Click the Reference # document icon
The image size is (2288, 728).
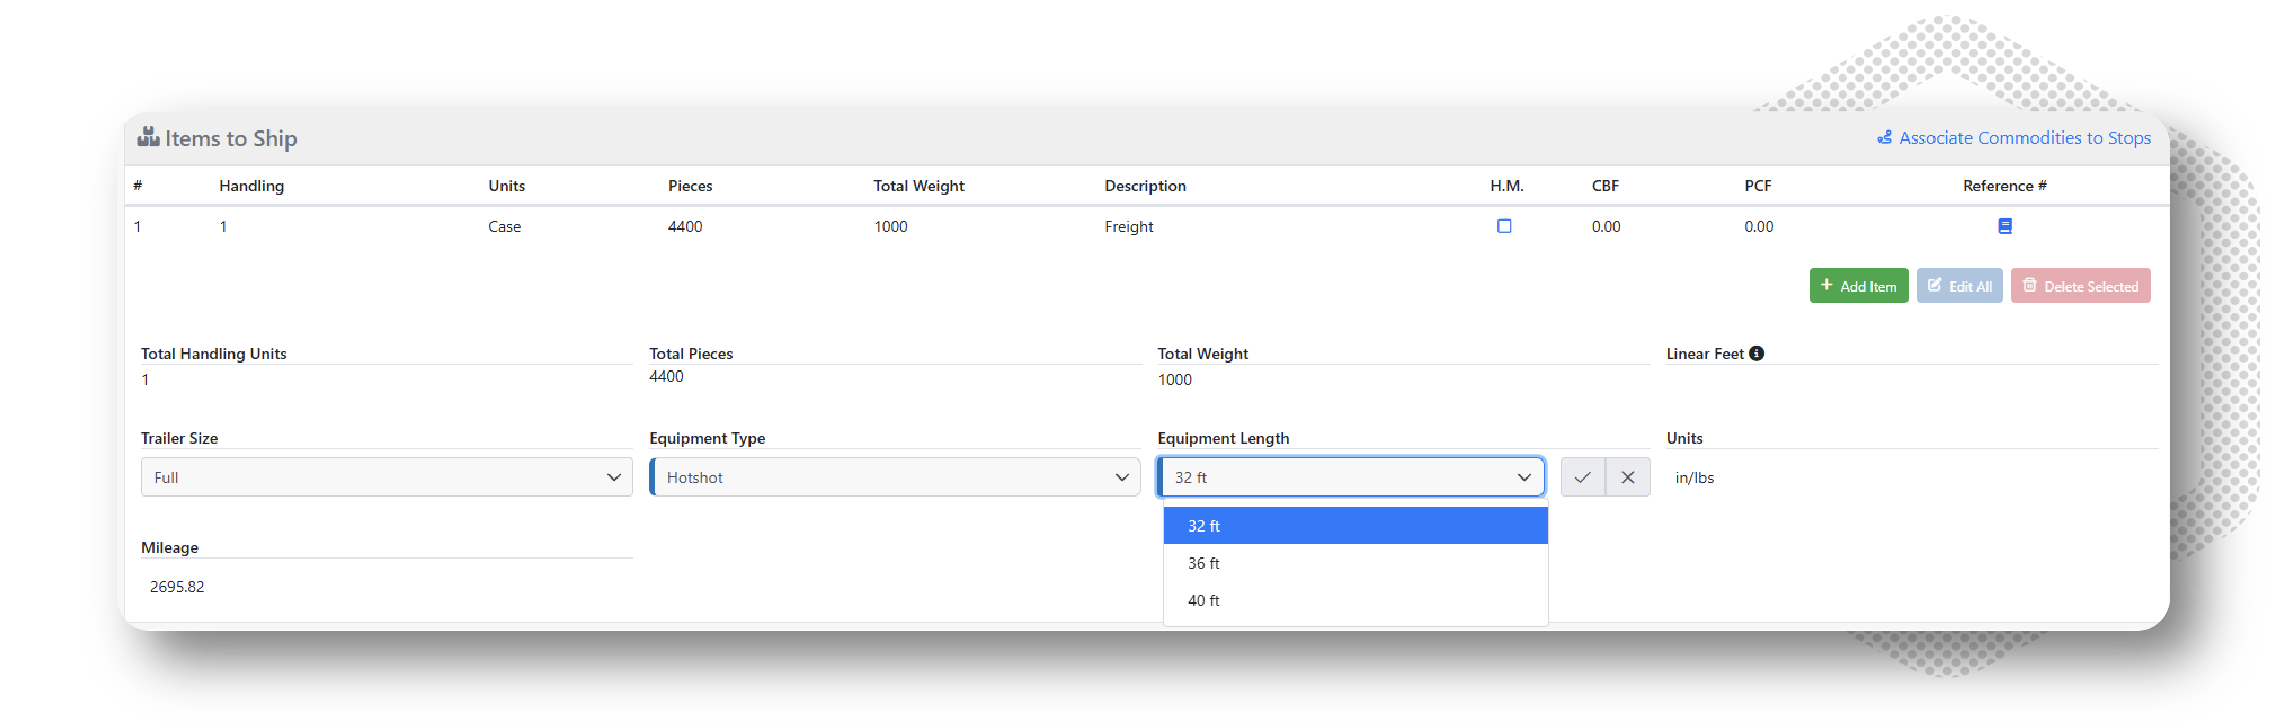[x=2004, y=226]
